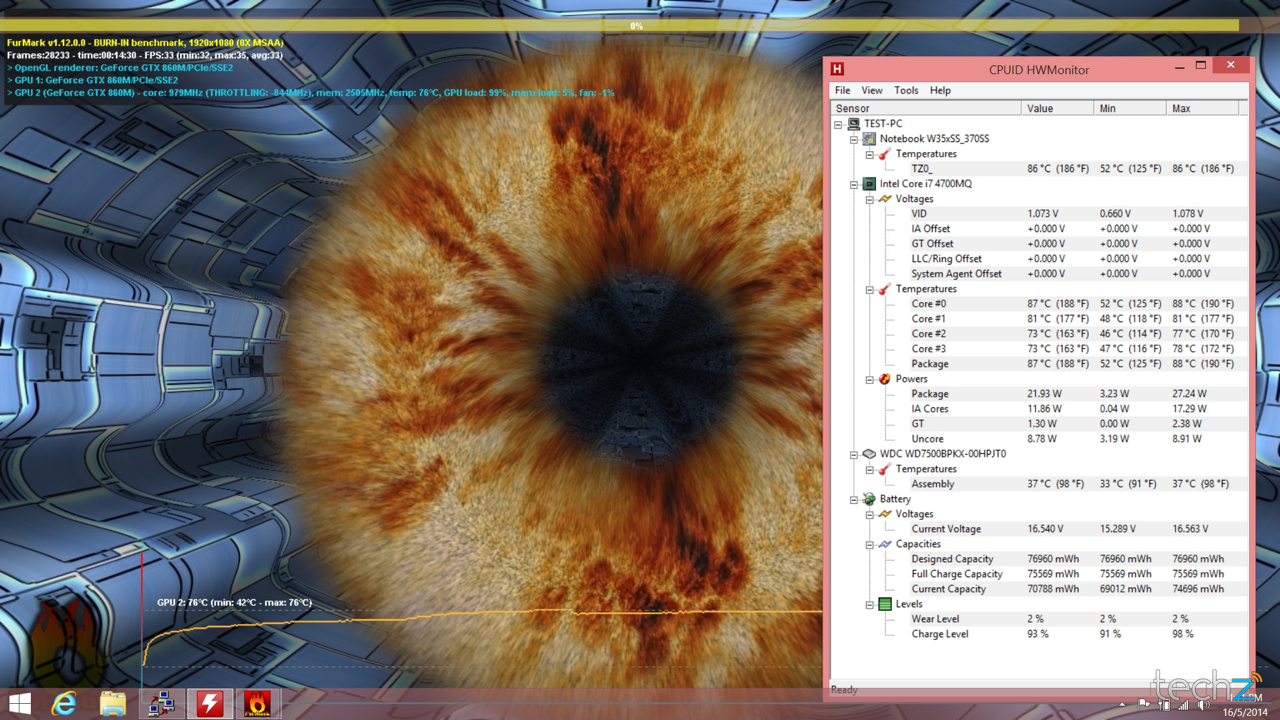1280x720 pixels.
Task: Open Internet Explorer from the taskbar
Action: click(64, 703)
